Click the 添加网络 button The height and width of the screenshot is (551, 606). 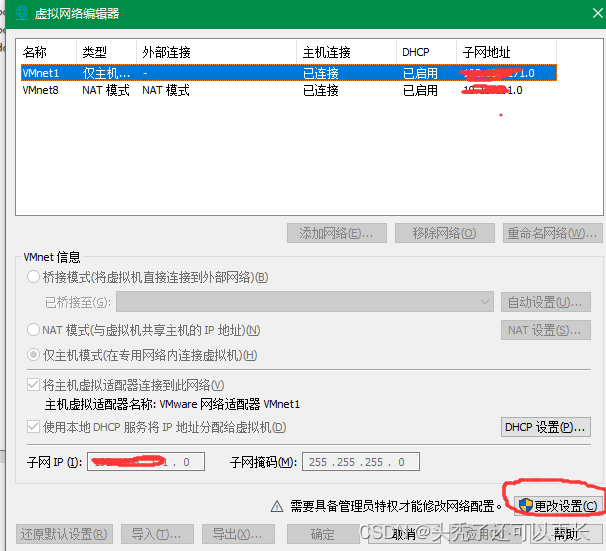point(337,233)
